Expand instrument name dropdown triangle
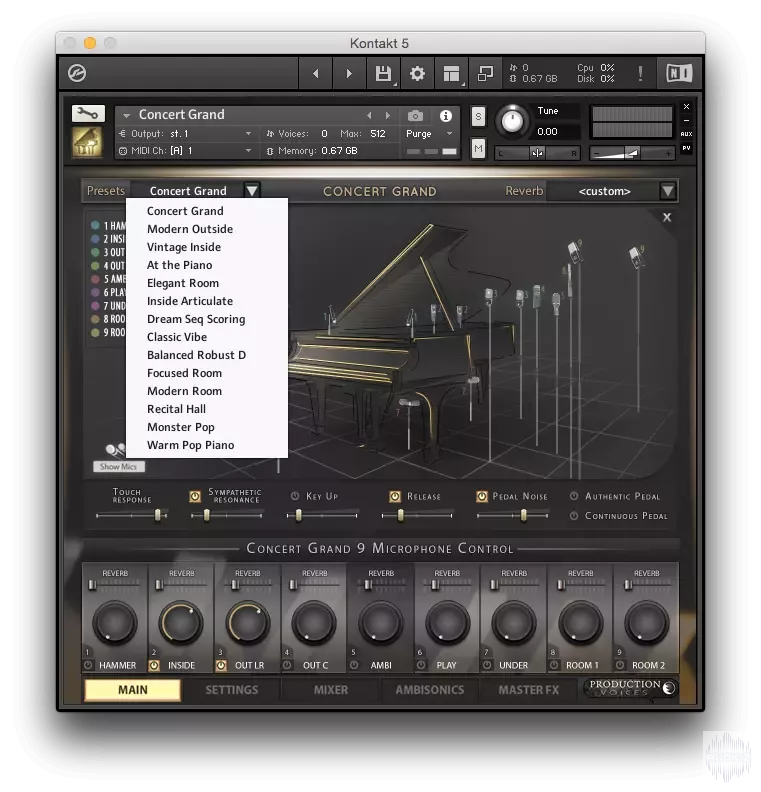761x792 pixels. point(127,116)
